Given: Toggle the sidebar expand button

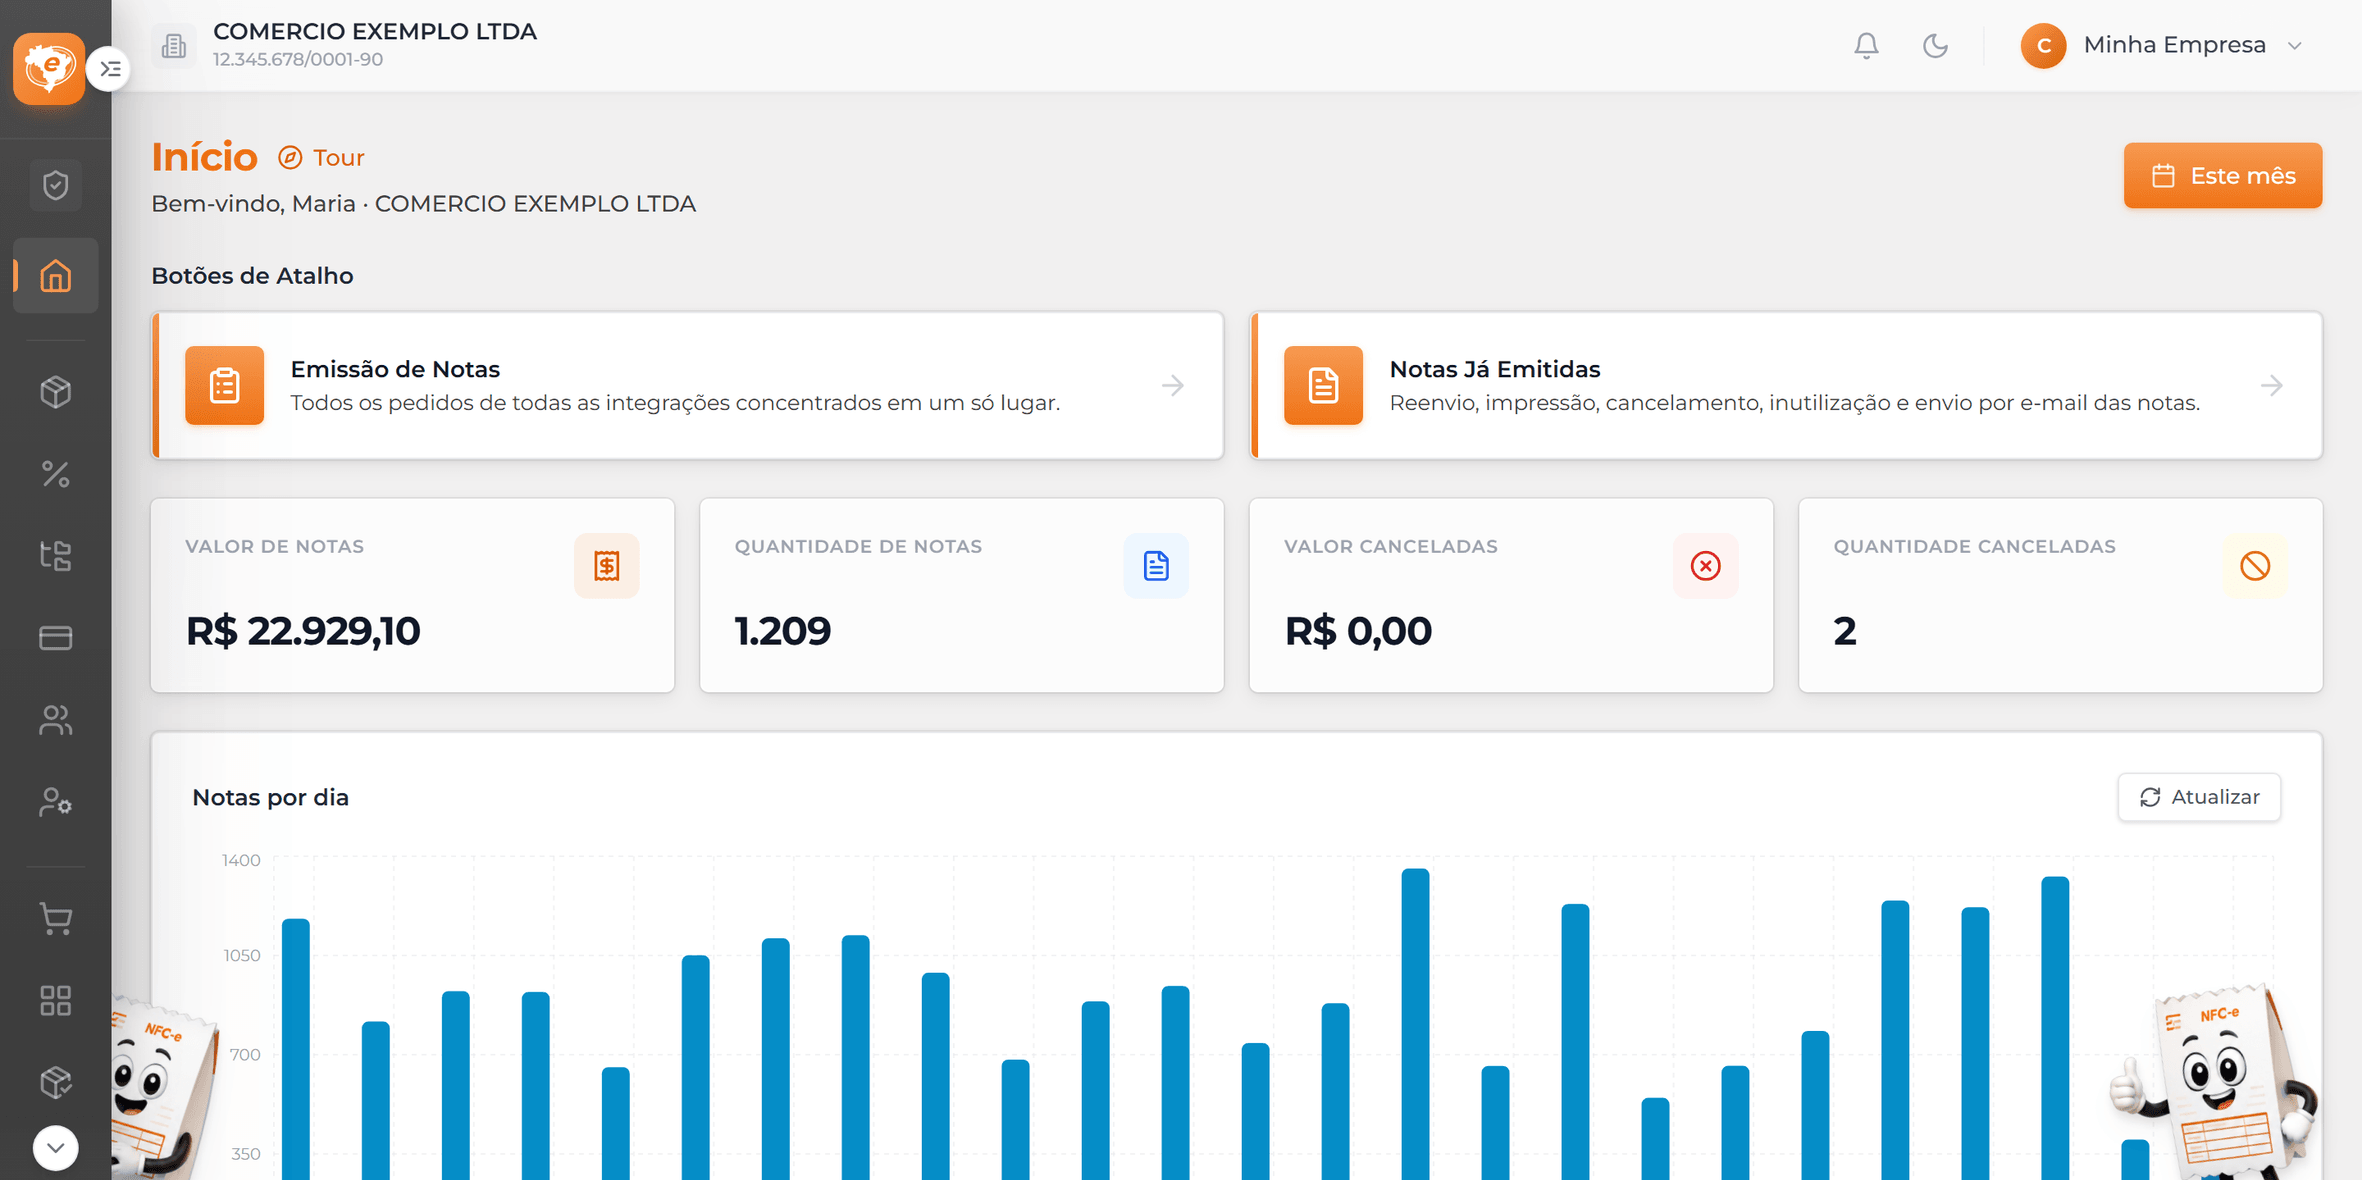Looking at the screenshot, I should click(x=109, y=69).
